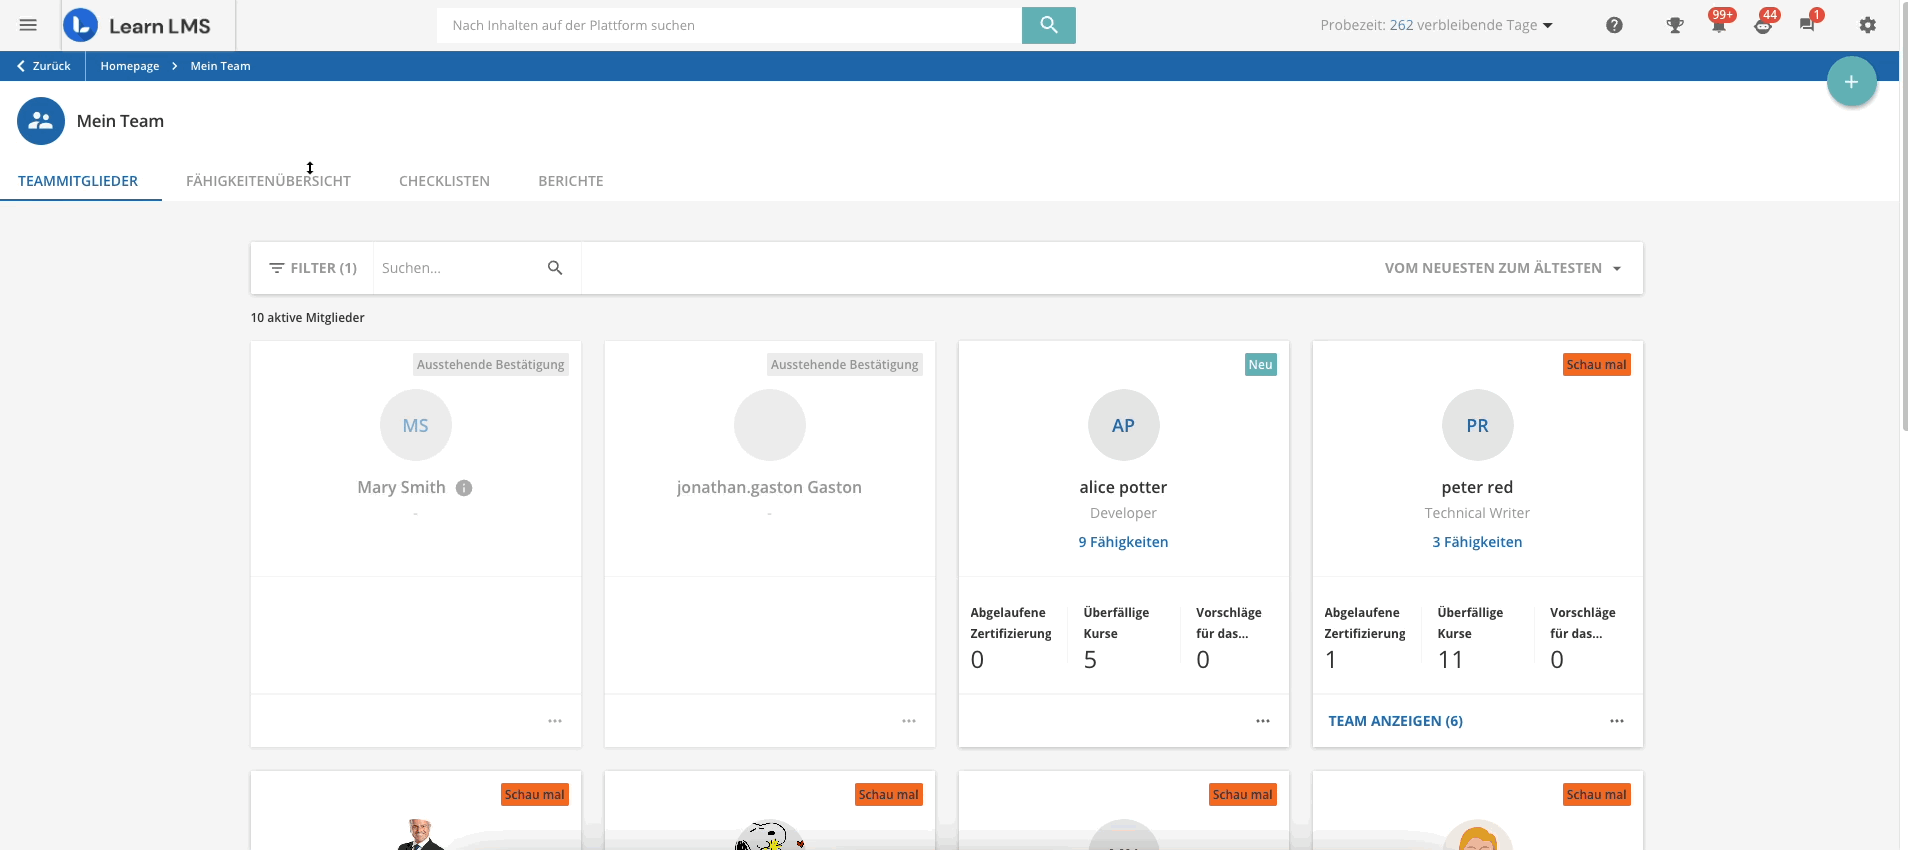The height and width of the screenshot is (850, 1908).
Task: Open the Berichte tab
Action: 570,181
